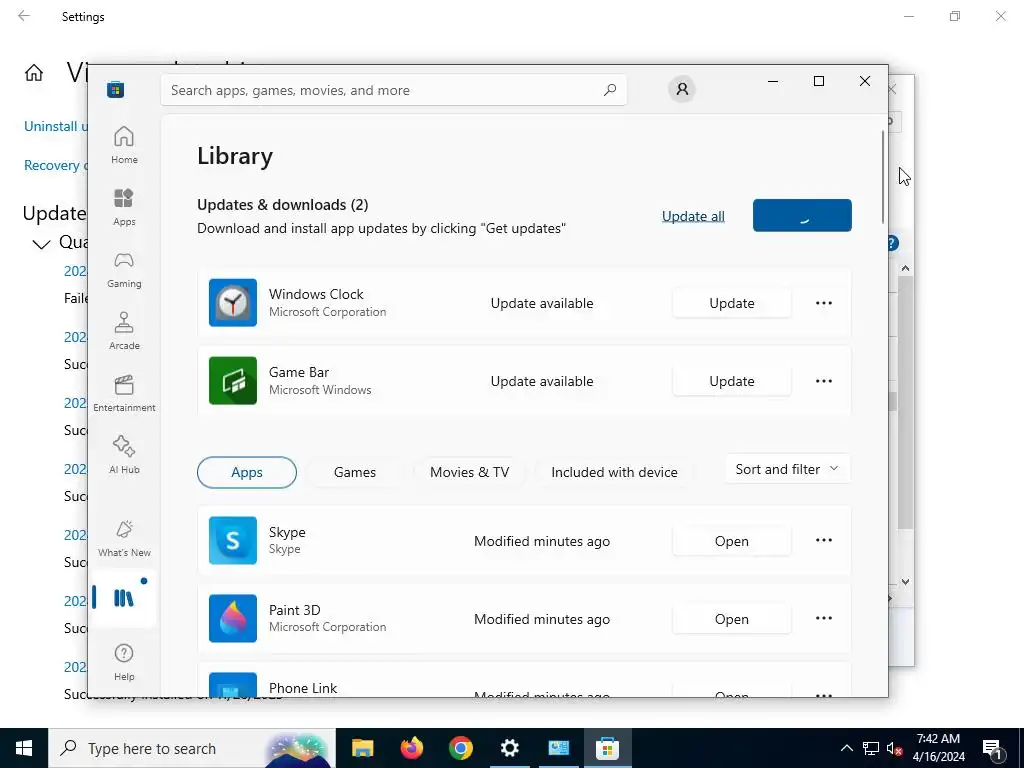Open more options for Game Bar

(x=824, y=381)
